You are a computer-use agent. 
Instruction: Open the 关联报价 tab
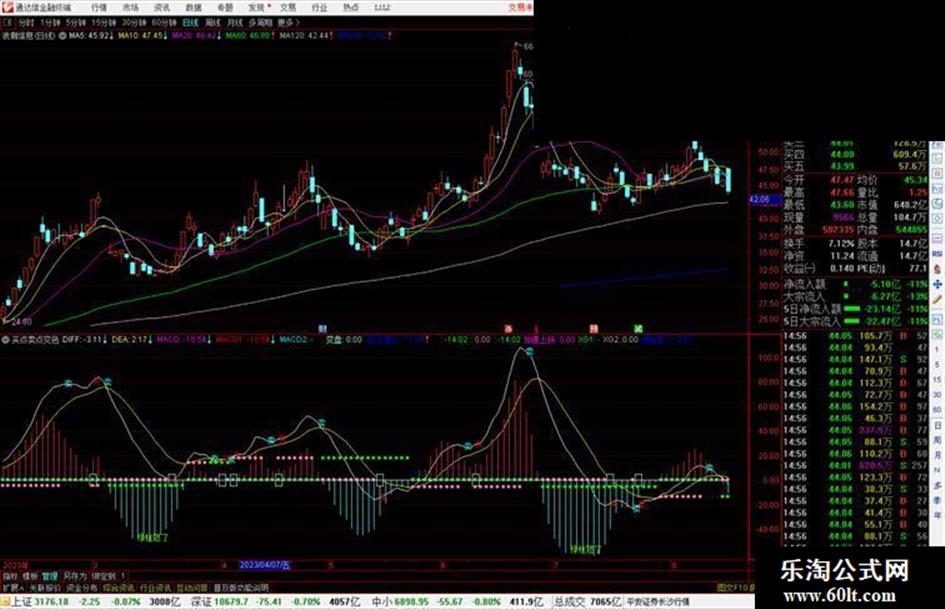45,587
